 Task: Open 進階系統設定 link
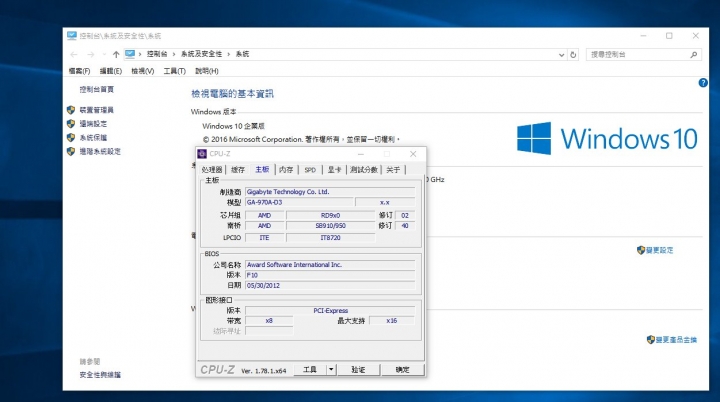tap(100, 151)
